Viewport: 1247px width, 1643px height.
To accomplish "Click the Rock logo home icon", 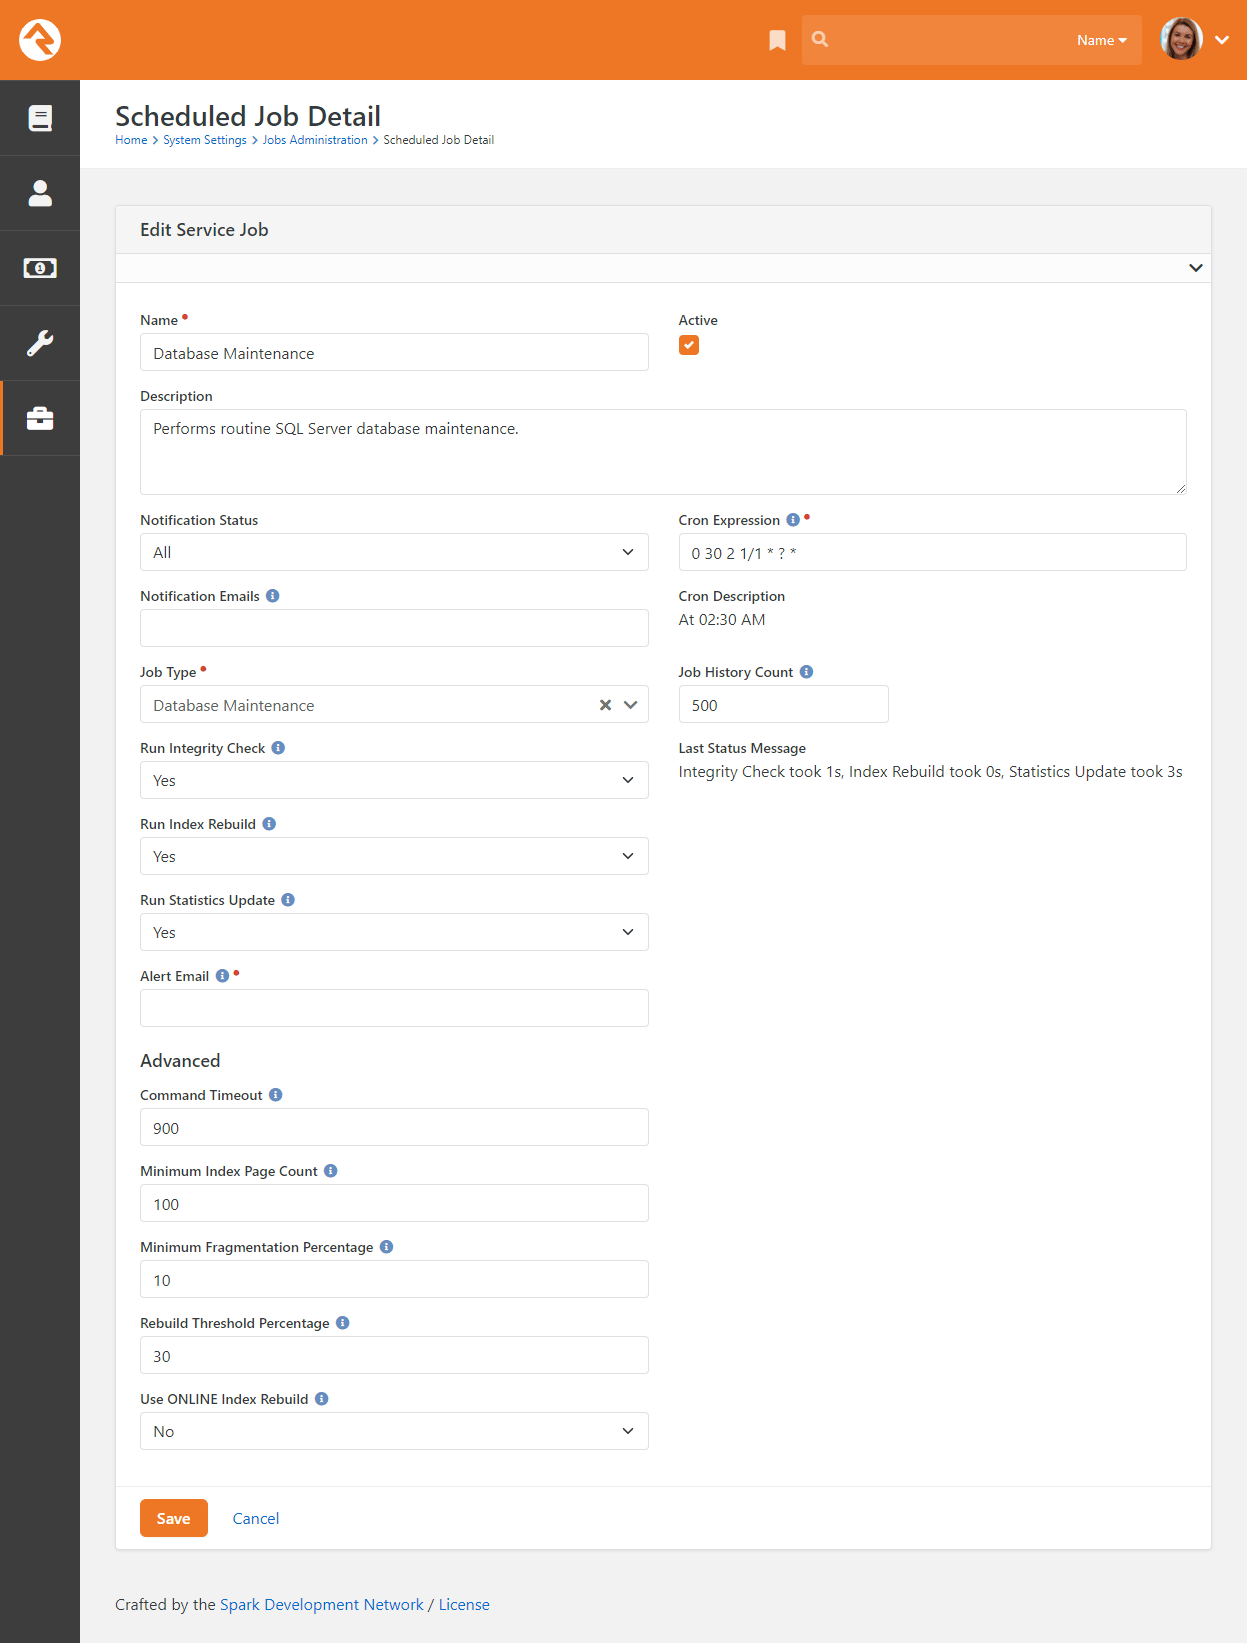I will 40,40.
